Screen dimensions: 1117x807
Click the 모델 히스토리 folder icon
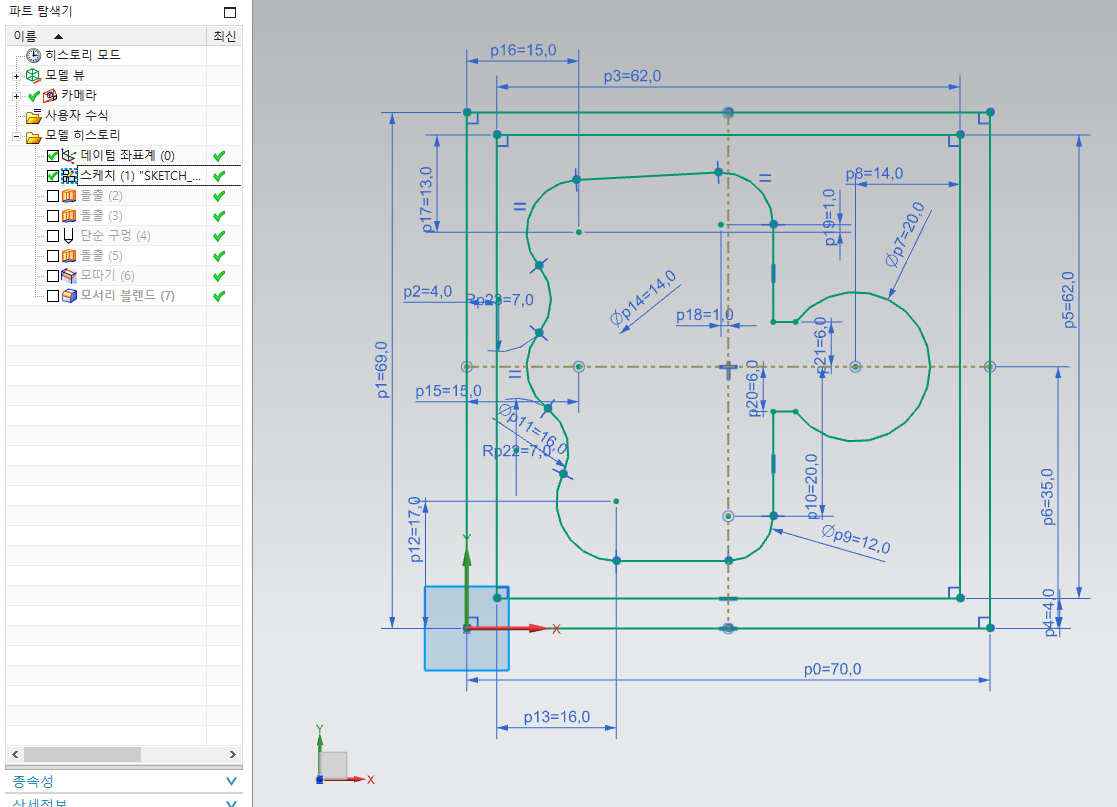(x=33, y=136)
